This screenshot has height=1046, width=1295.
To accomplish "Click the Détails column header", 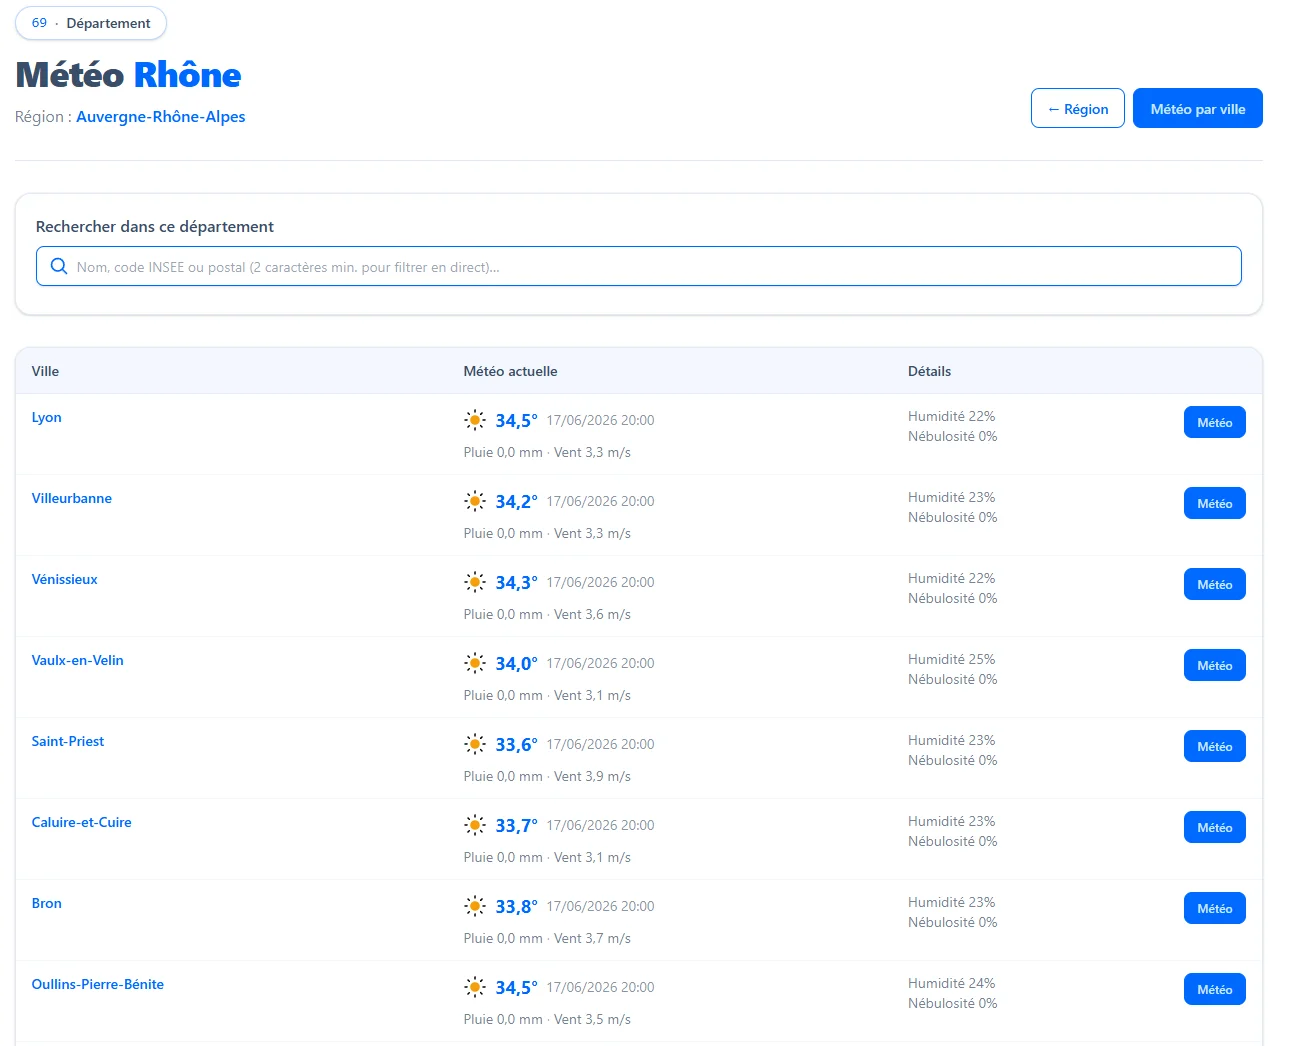I will 930,371.
